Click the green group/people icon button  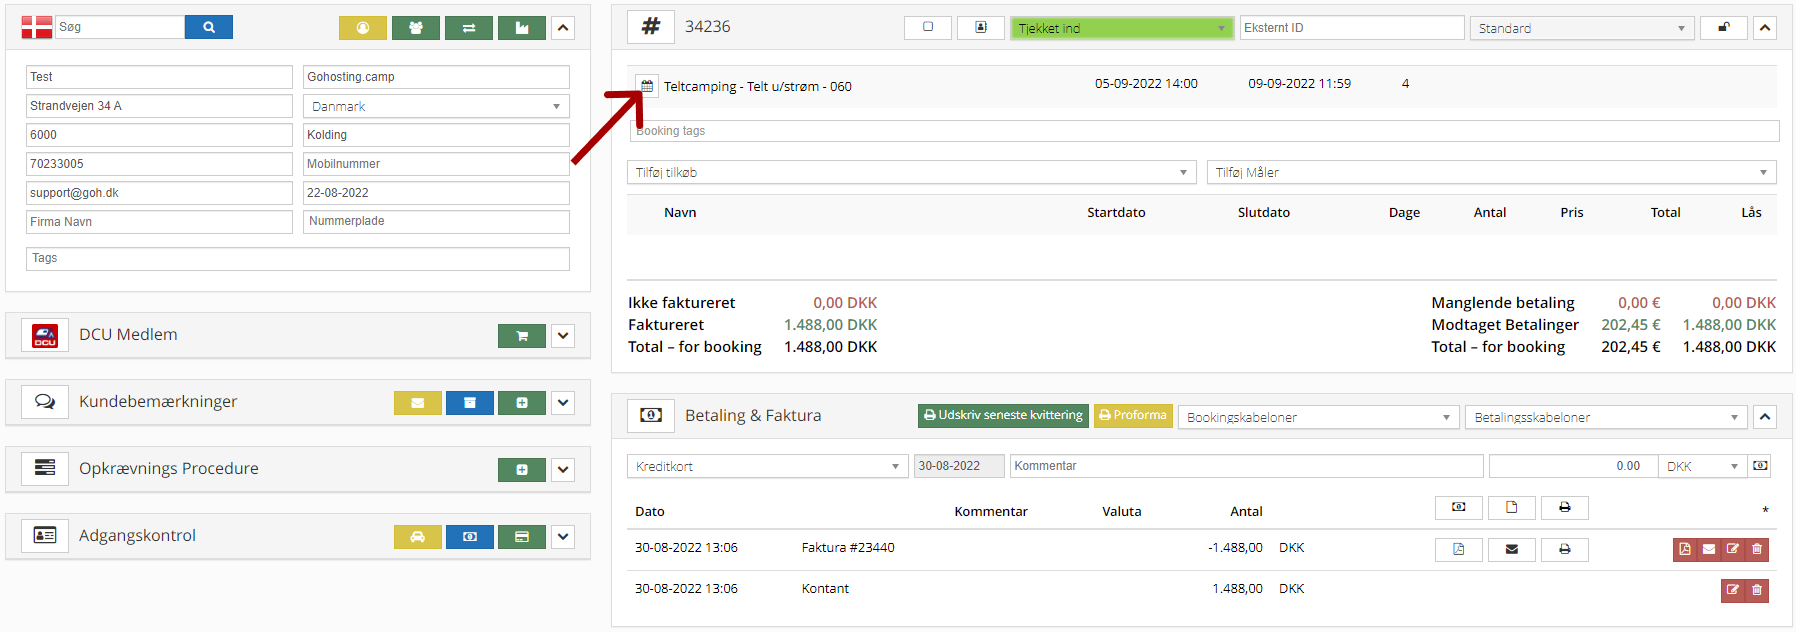click(x=416, y=28)
